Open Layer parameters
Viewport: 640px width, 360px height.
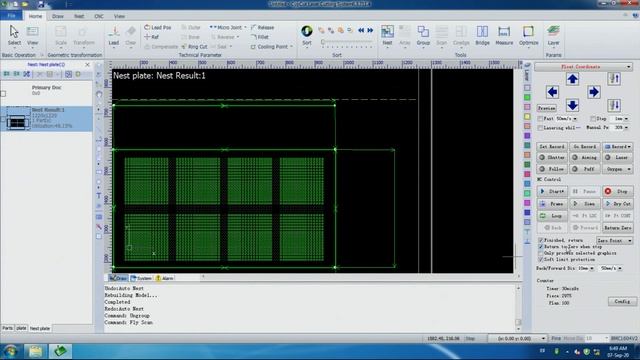(553, 35)
